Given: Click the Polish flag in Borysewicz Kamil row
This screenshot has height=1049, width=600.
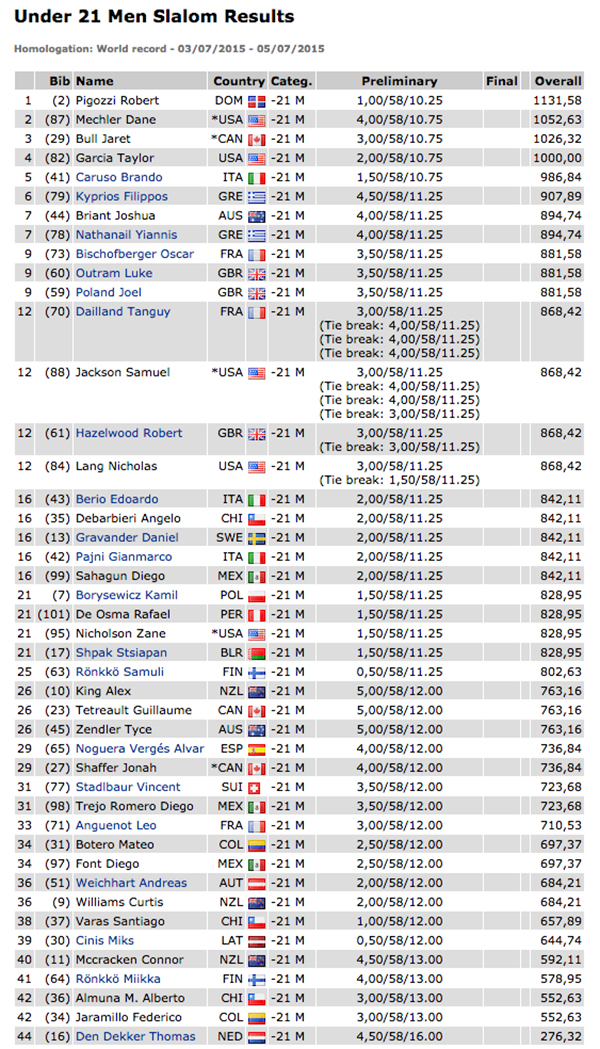Looking at the screenshot, I should pos(256,596).
